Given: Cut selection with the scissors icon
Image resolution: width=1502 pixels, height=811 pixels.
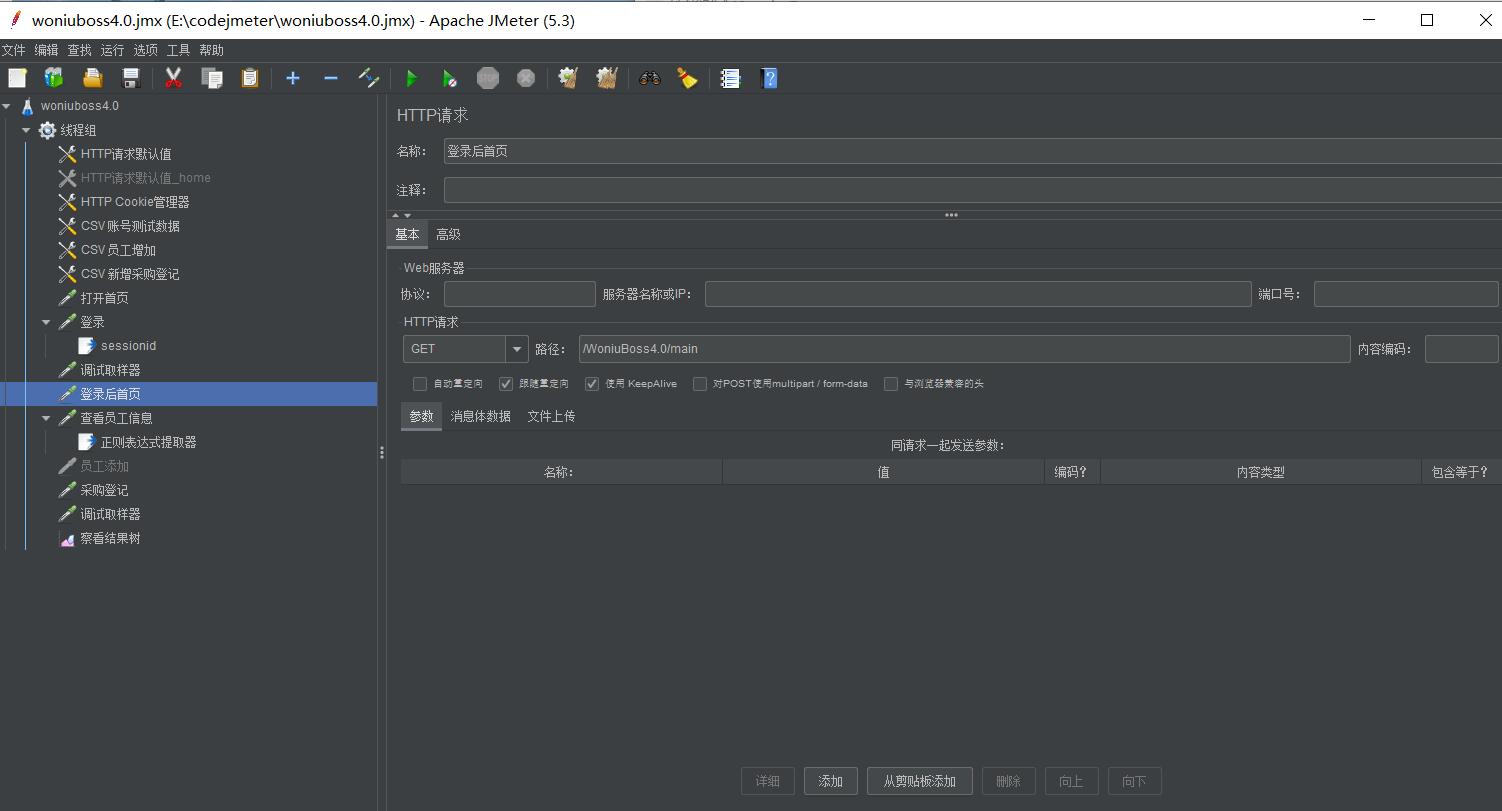Looking at the screenshot, I should pyautogui.click(x=173, y=78).
